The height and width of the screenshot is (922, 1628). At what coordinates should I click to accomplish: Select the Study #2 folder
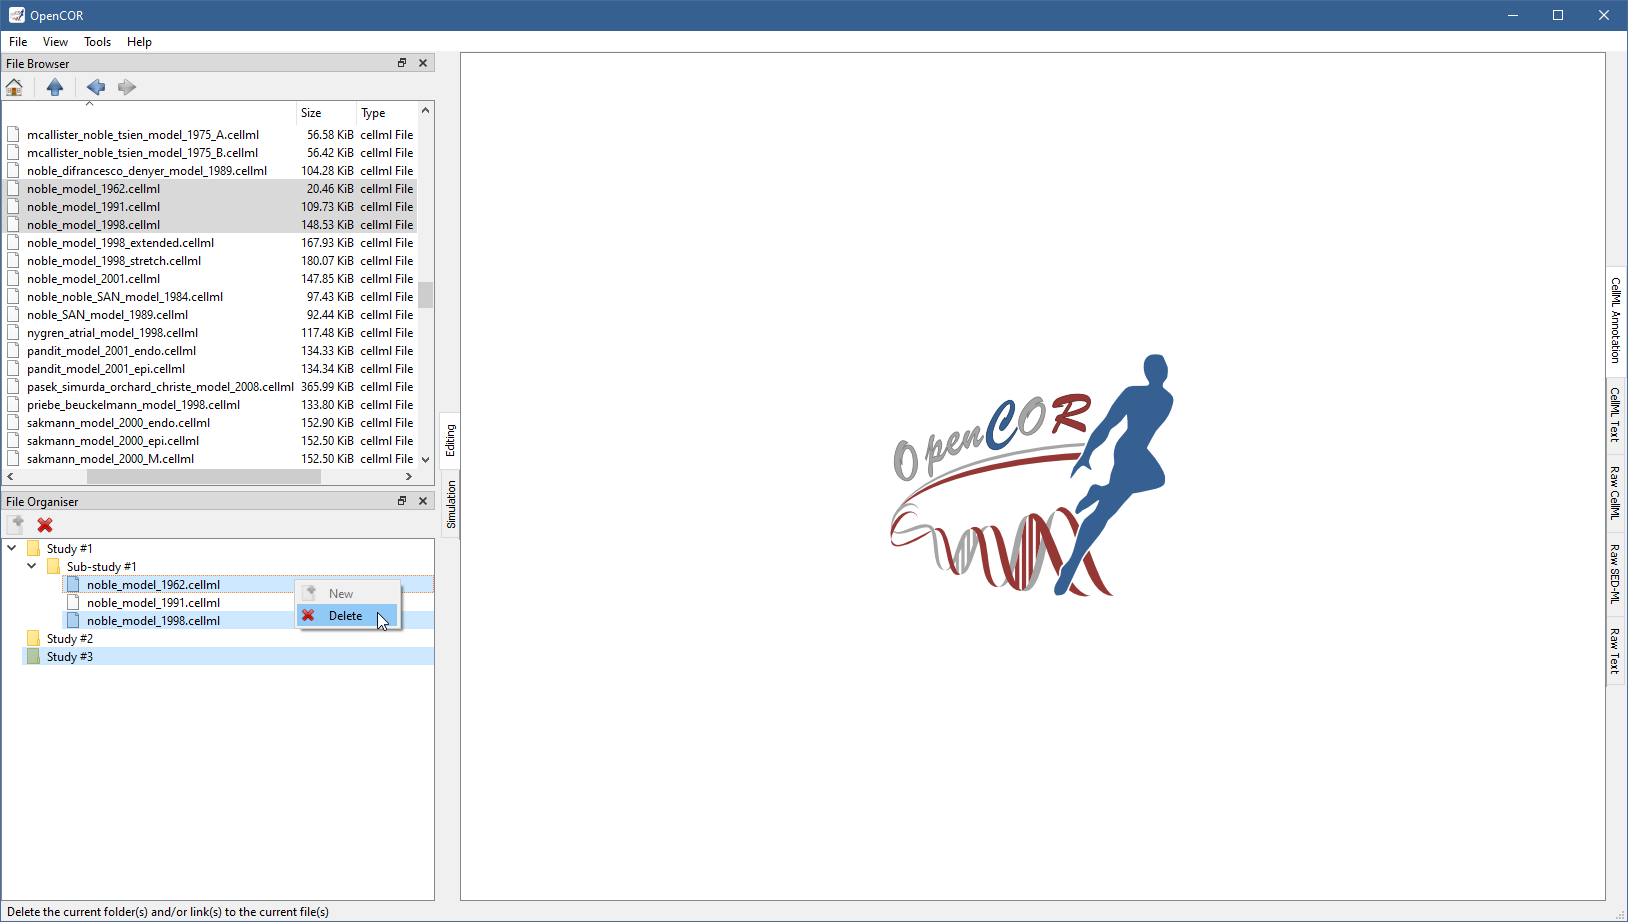[69, 639]
